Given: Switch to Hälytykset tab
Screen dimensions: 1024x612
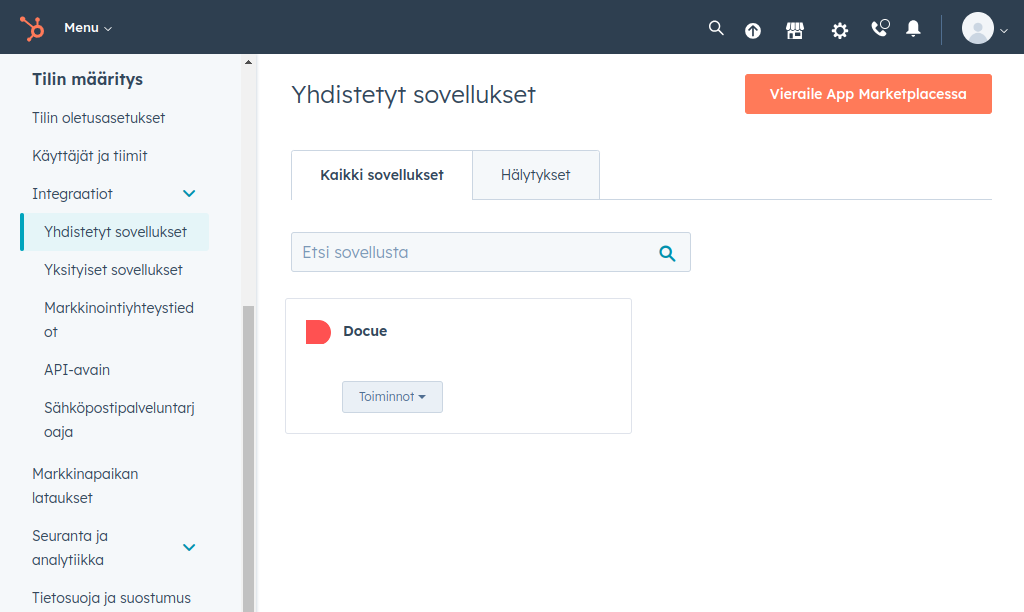Looking at the screenshot, I should (536, 175).
